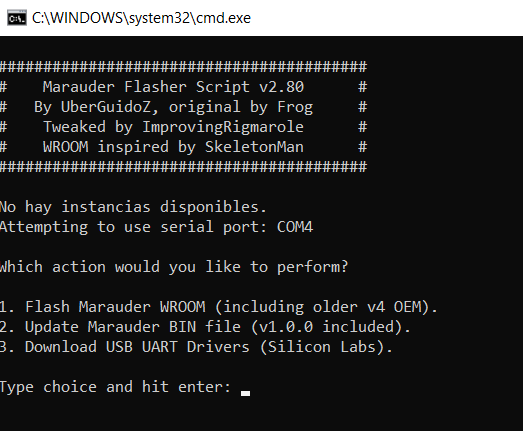Click the 'v1.0.0 included' text in option 2

pyautogui.click(x=327, y=327)
